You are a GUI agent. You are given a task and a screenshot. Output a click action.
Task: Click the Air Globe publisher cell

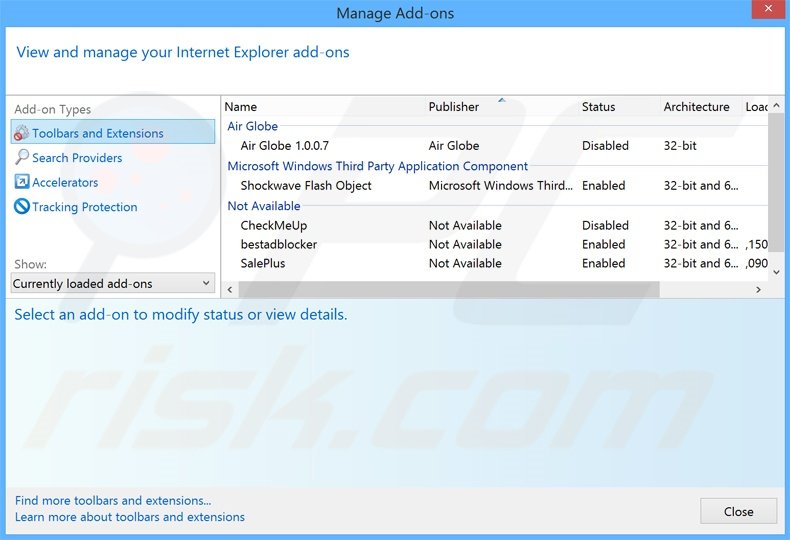coord(453,146)
